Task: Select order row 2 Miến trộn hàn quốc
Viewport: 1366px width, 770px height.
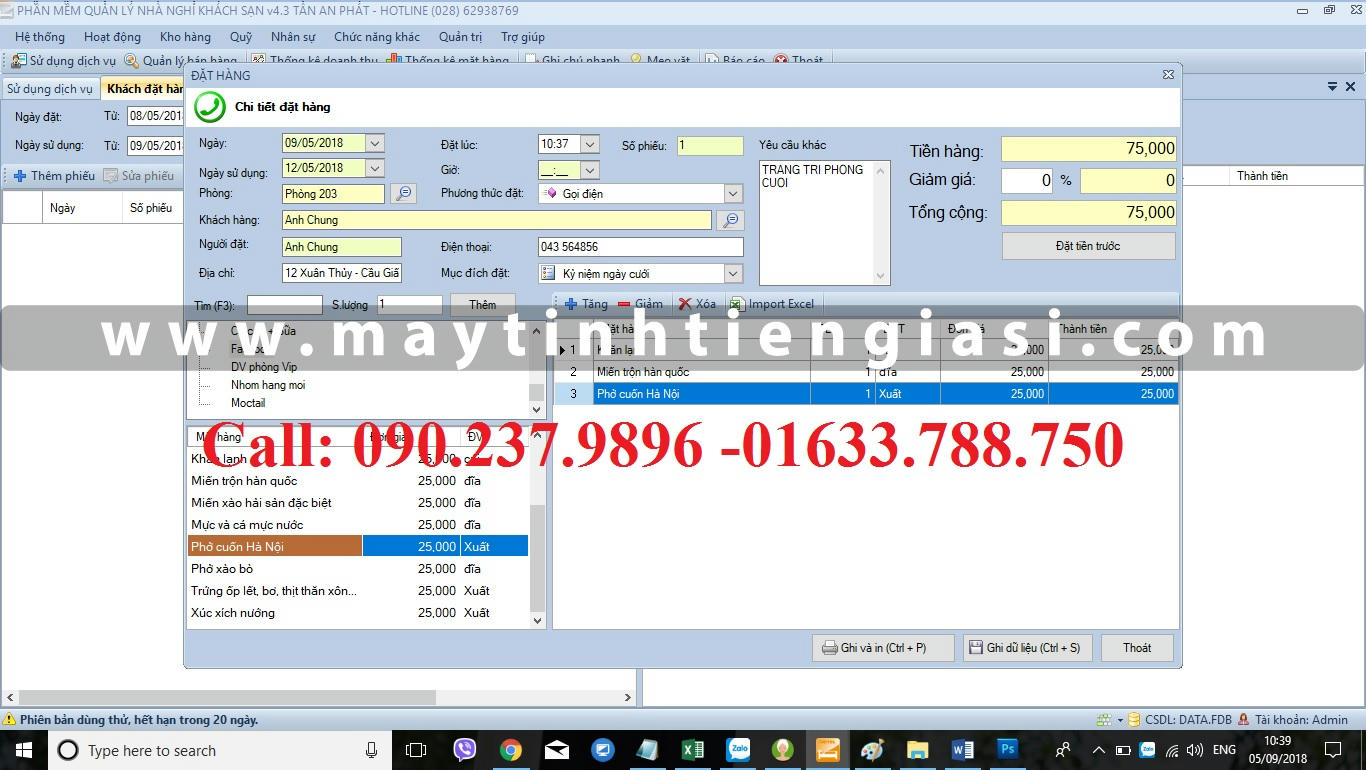Action: click(x=866, y=372)
